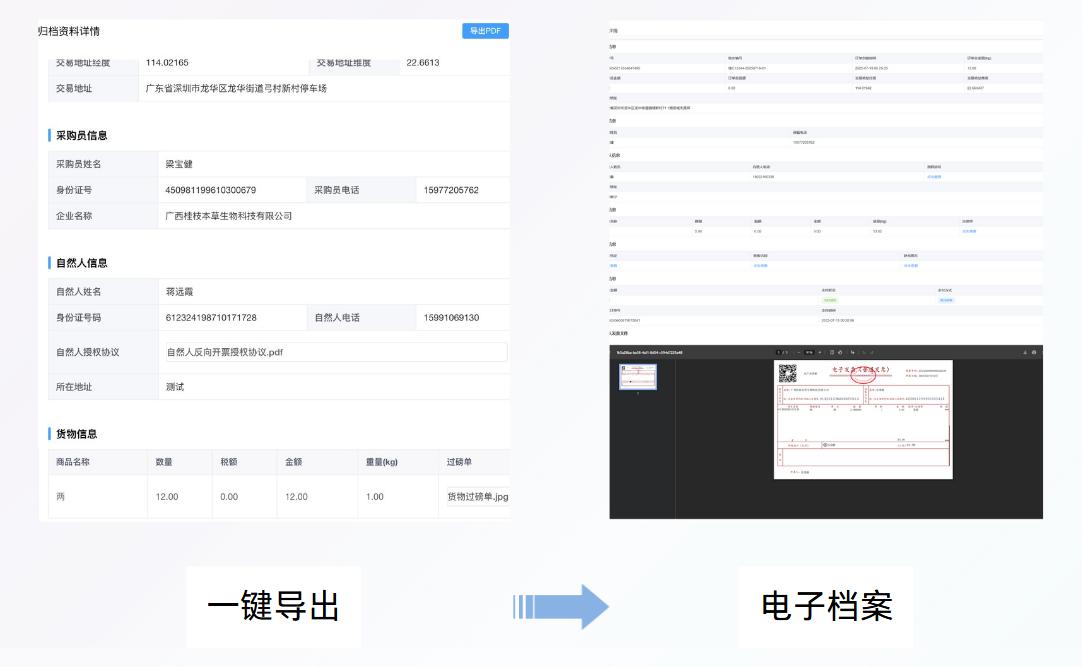Click the PDF zoom percentage field
The height and width of the screenshot is (667, 1082).
[809, 352]
